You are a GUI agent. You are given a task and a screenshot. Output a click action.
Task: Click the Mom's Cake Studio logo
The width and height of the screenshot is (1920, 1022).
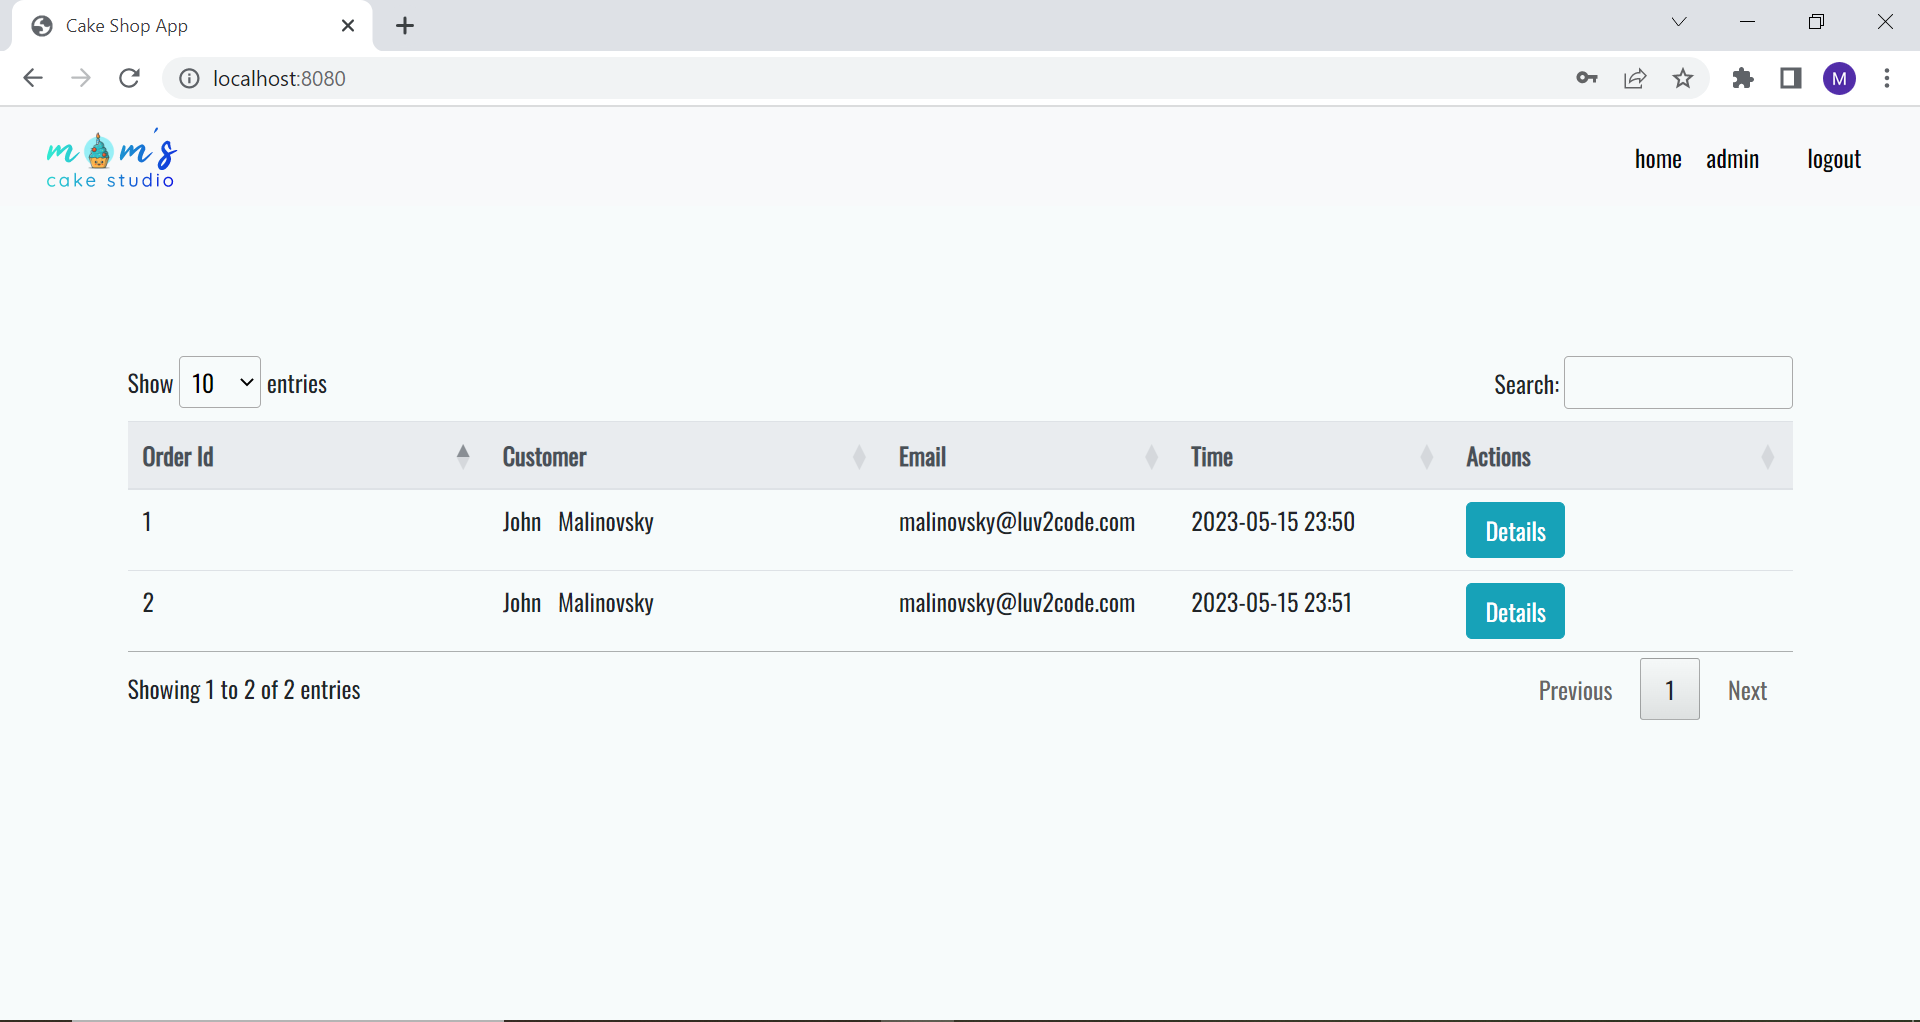click(x=110, y=158)
